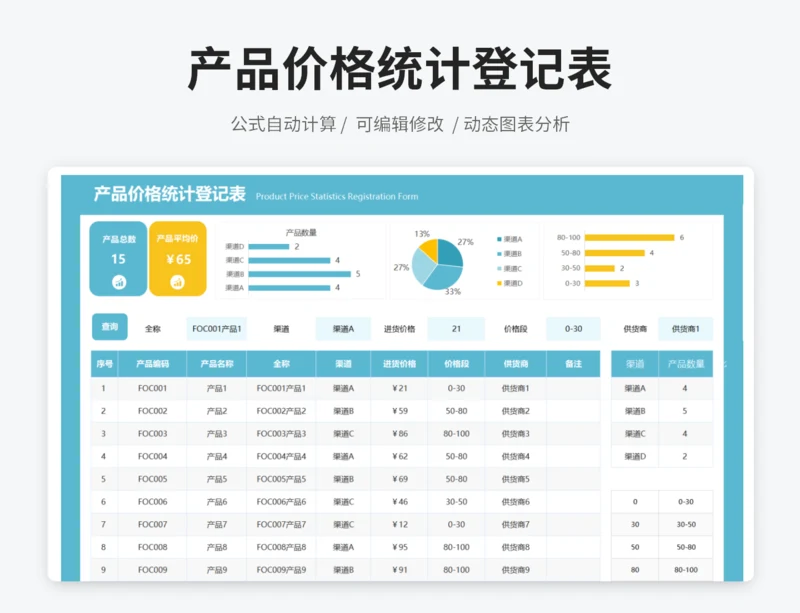This screenshot has height=613, width=800.
Task: Click the 产品名称 column header
Action: [x=216, y=364]
